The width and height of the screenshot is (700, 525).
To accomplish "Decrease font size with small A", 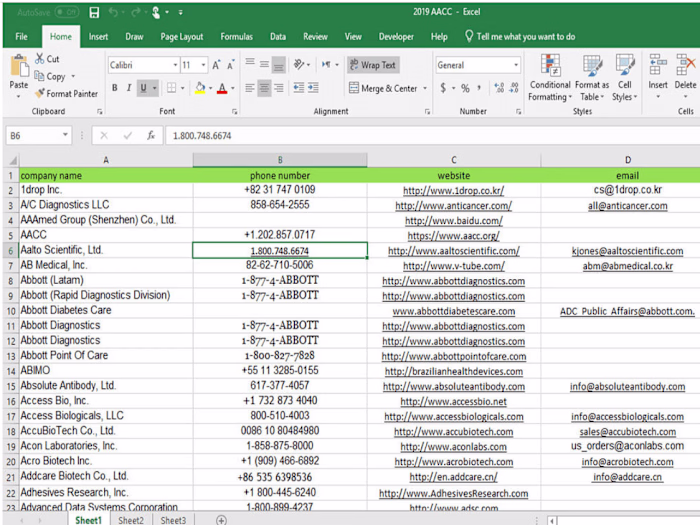I will pos(230,65).
